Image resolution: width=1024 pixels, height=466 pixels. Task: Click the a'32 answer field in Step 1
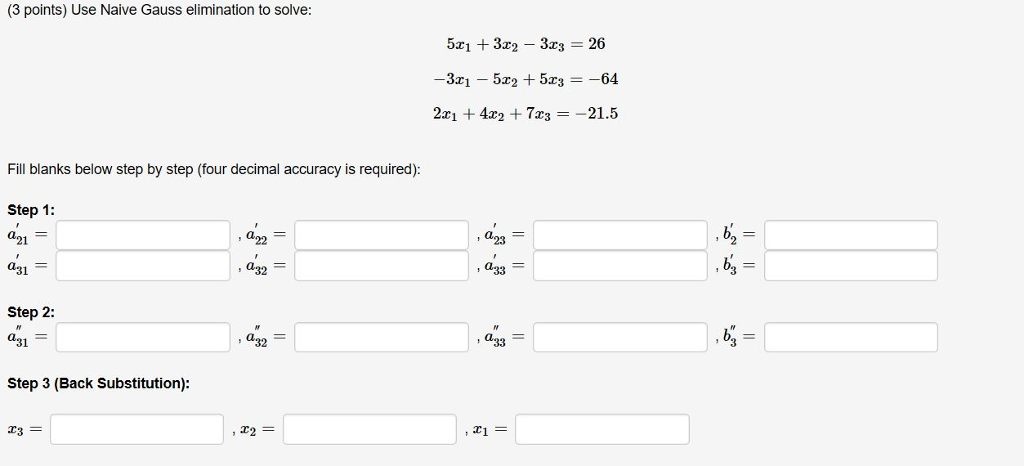pos(381,266)
